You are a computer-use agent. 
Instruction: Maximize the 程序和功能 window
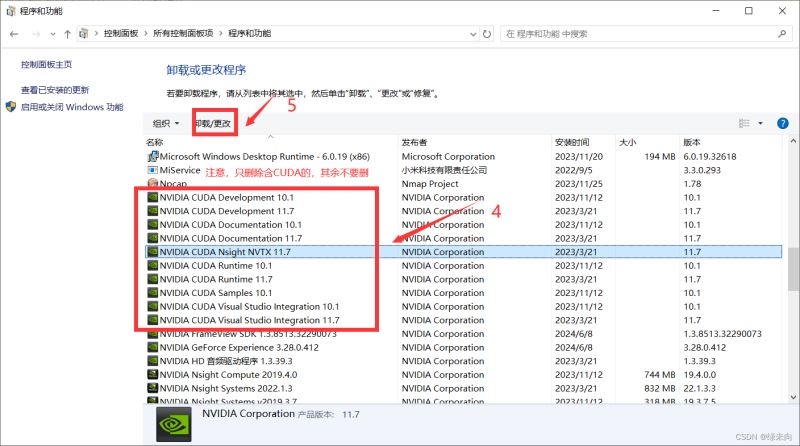coord(748,11)
